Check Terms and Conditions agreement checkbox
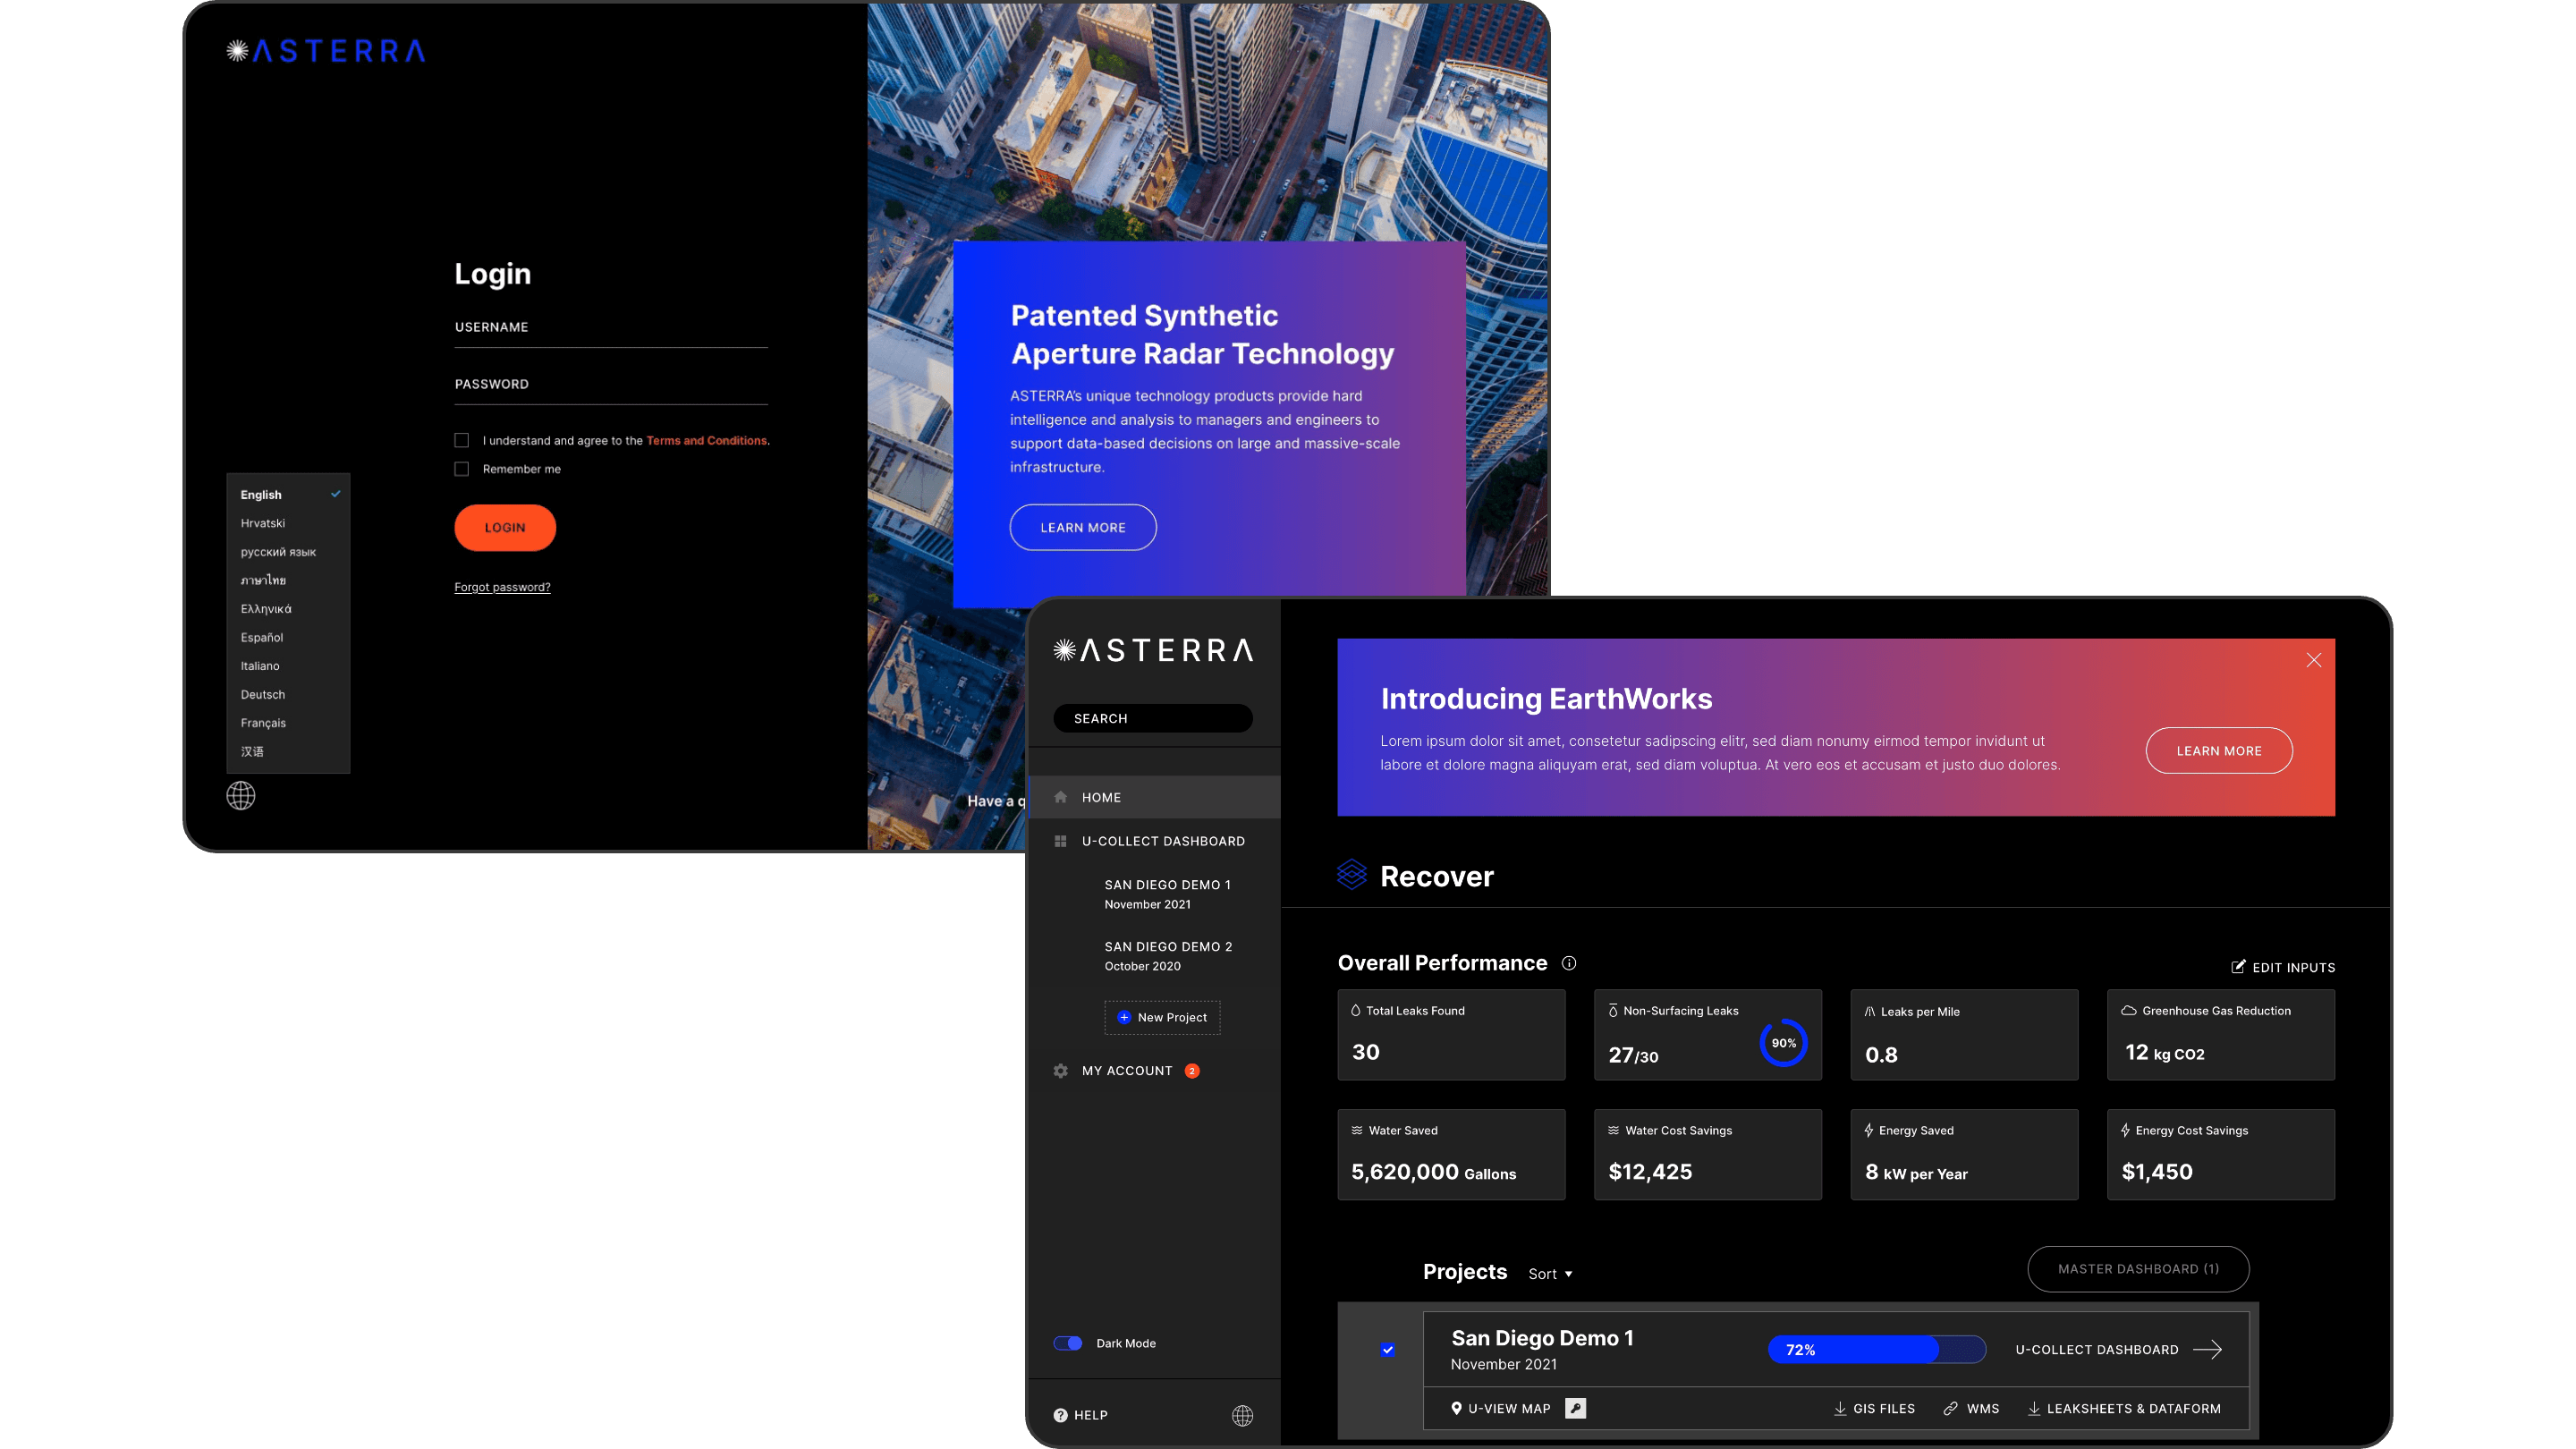This screenshot has width=2576, height=1449. point(462,441)
